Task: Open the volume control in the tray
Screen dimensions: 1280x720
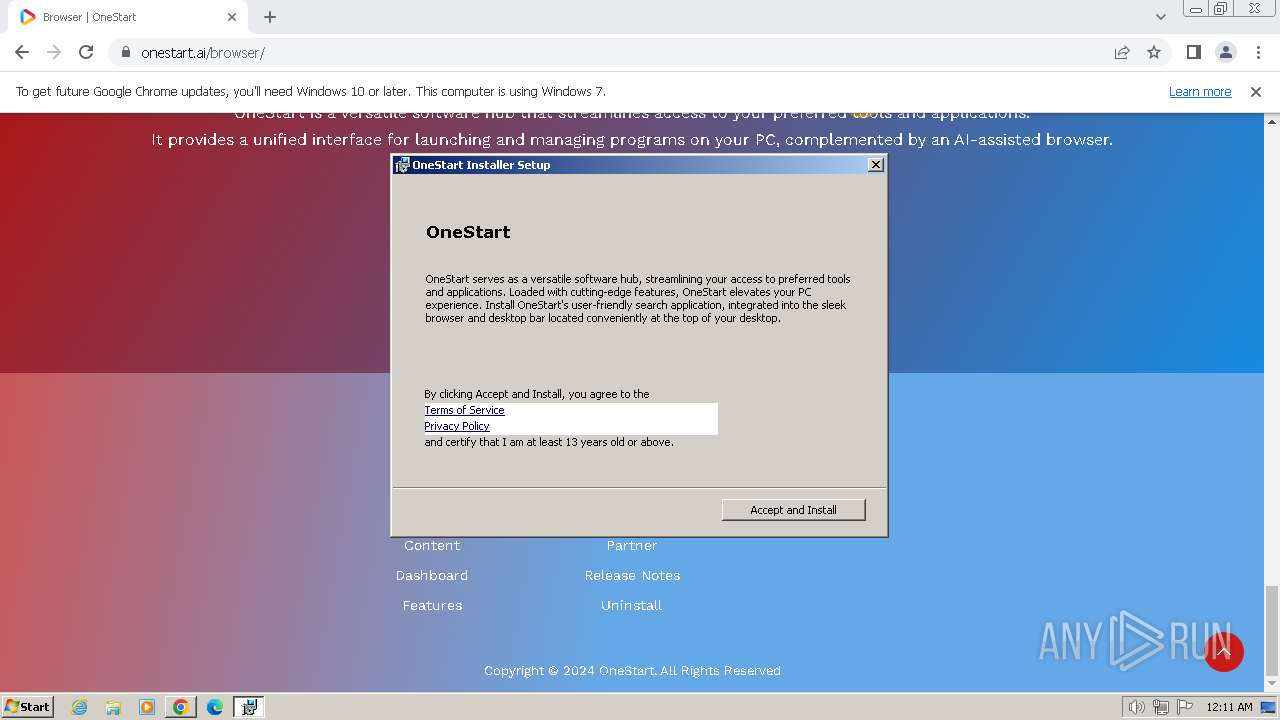Action: pyautogui.click(x=1136, y=707)
